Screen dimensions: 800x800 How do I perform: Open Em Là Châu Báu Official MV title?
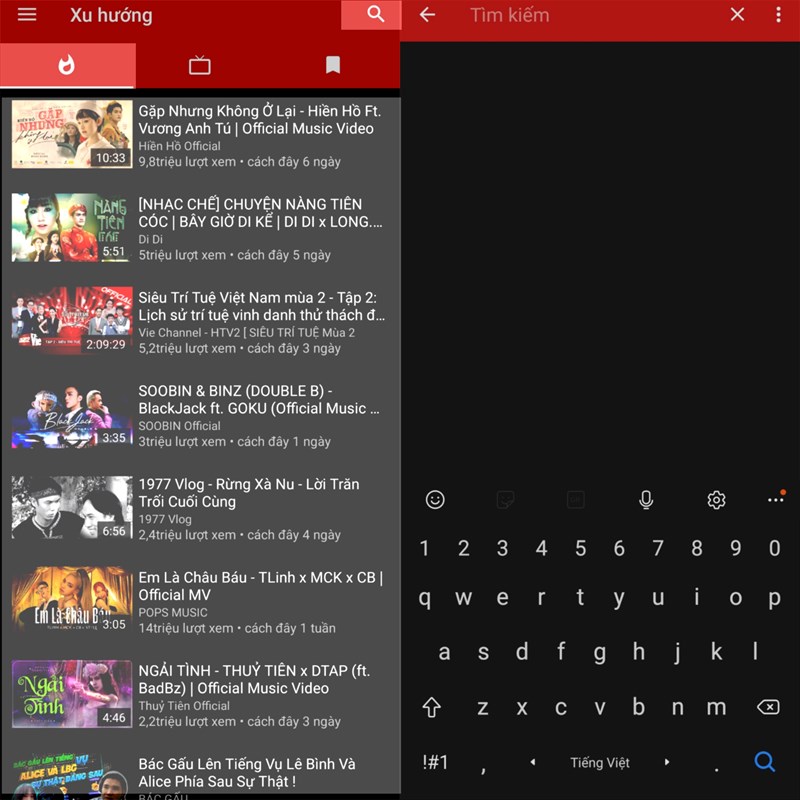pyautogui.click(x=261, y=586)
